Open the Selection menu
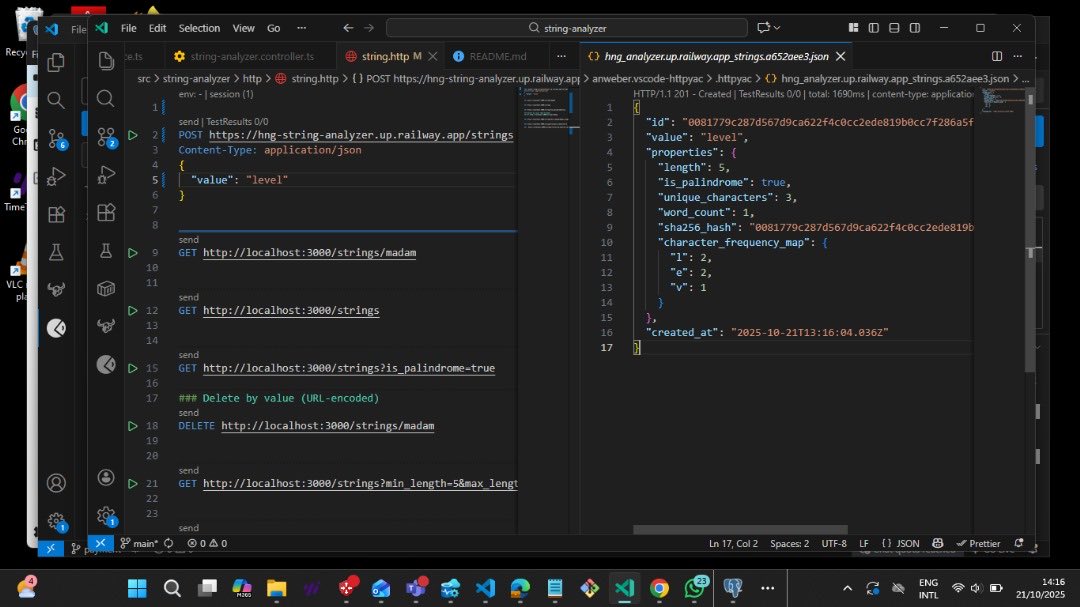The image size is (1080, 607). point(199,28)
